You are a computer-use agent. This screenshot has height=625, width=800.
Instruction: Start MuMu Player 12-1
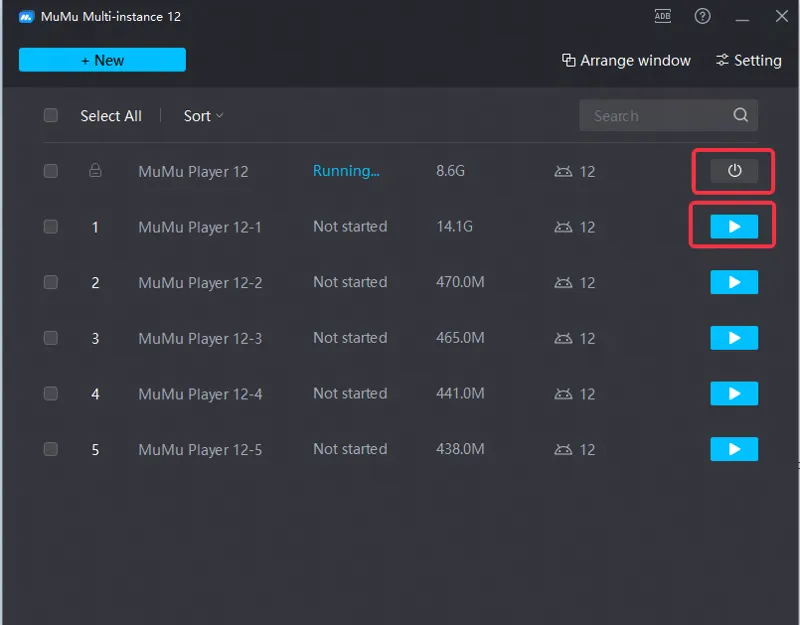coord(734,227)
